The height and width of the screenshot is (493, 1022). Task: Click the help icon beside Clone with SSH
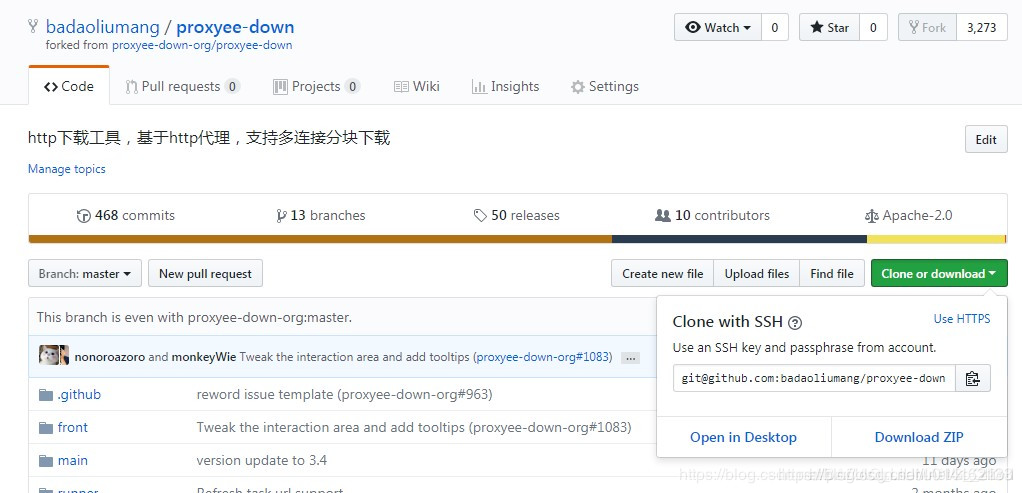(x=795, y=322)
